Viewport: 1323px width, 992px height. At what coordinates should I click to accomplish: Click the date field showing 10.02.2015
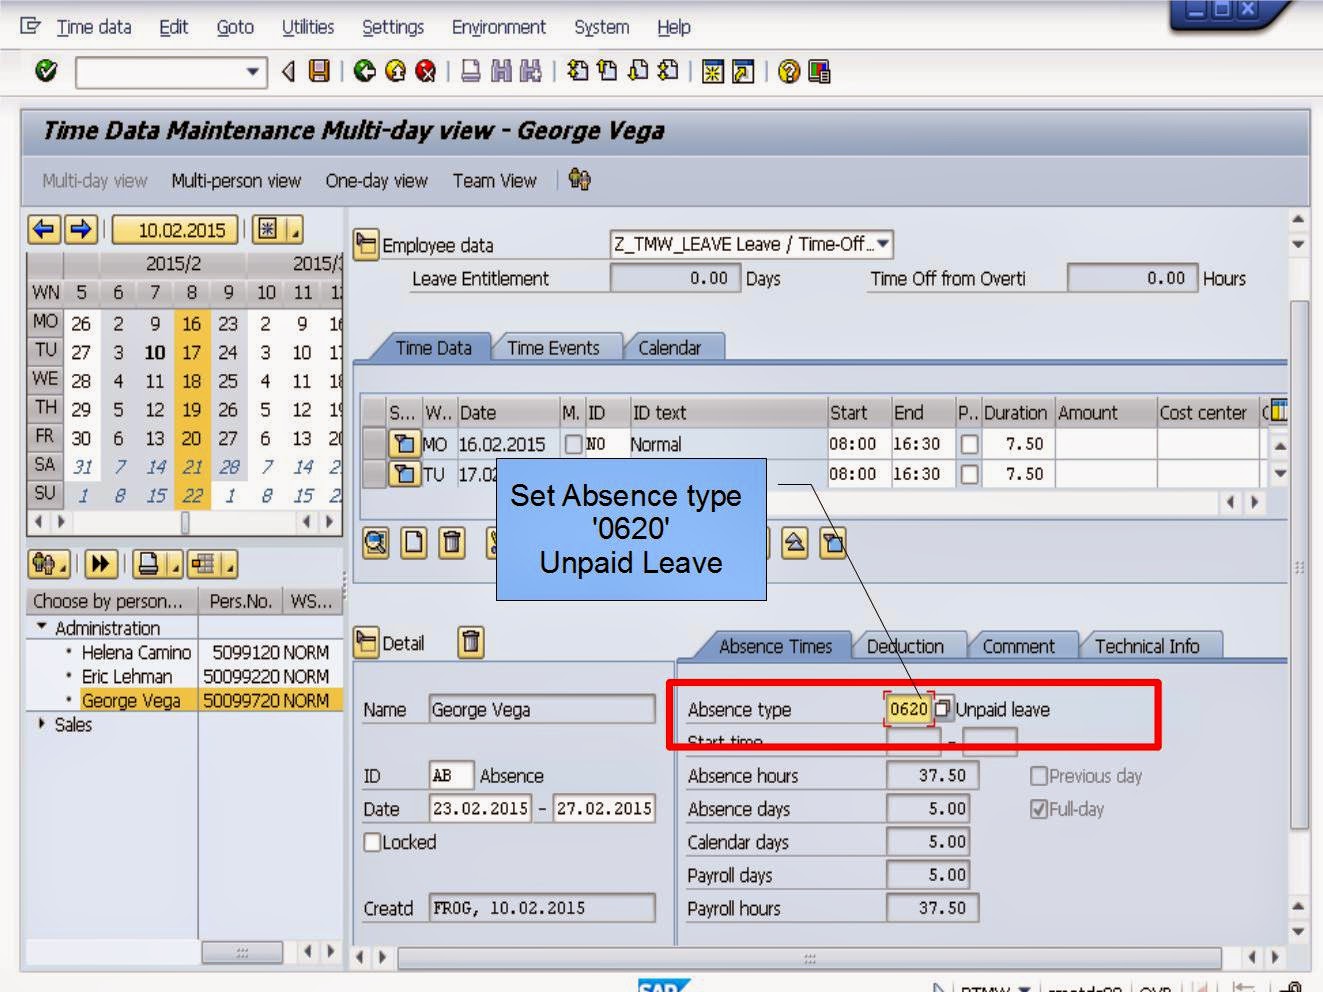(174, 230)
